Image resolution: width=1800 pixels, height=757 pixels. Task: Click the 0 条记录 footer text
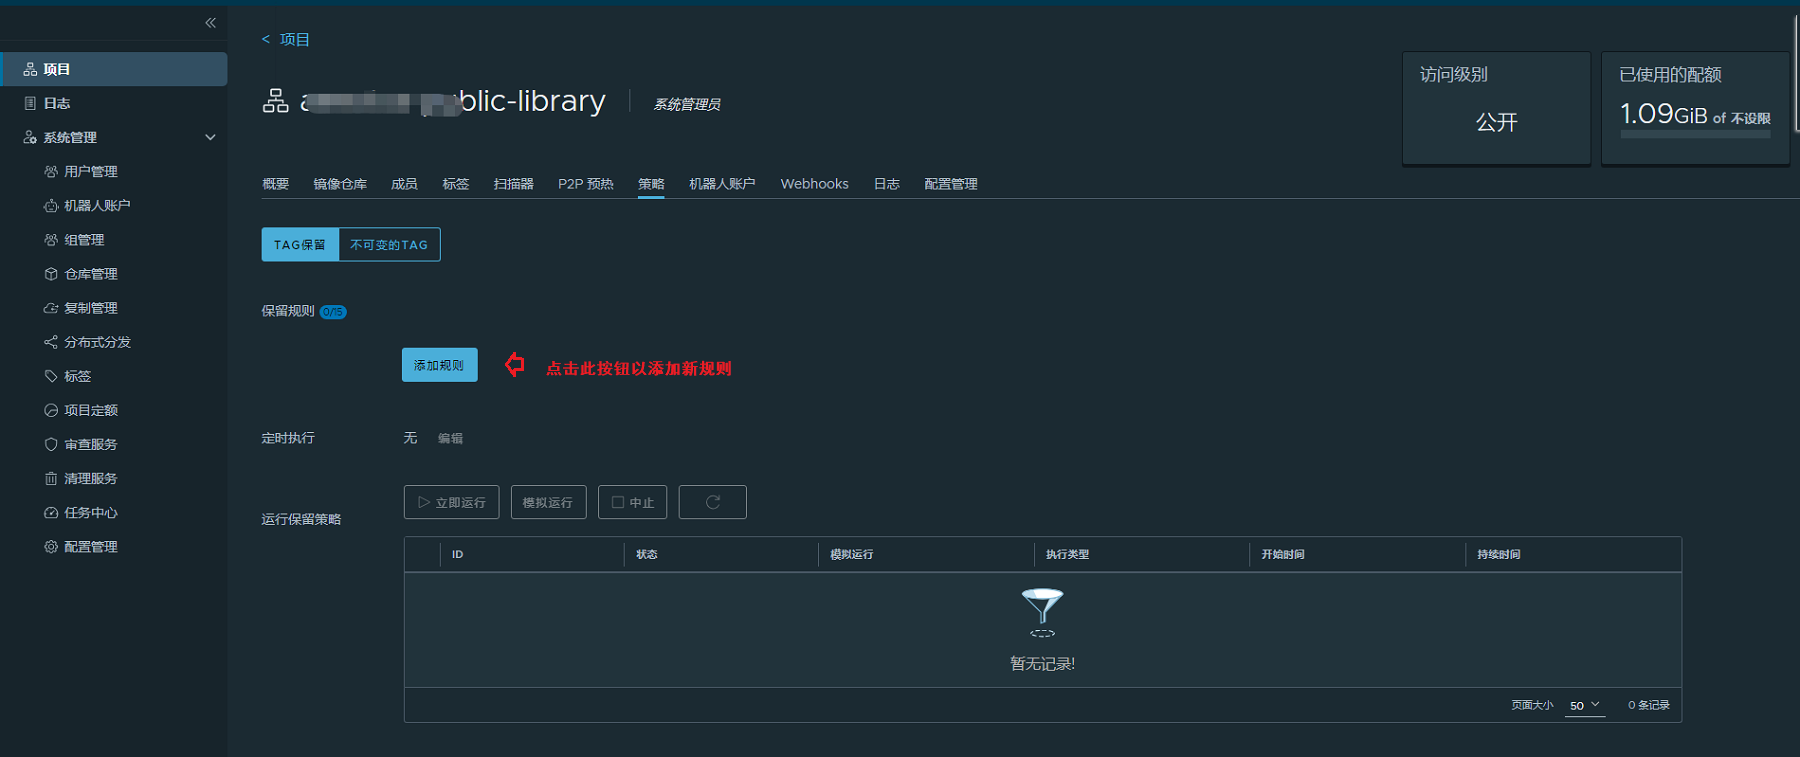tap(1649, 705)
